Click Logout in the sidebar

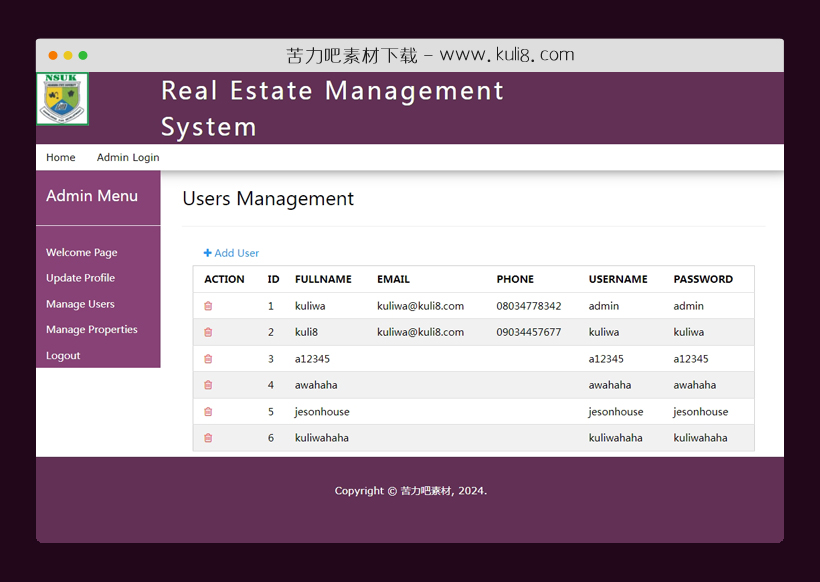tap(63, 356)
